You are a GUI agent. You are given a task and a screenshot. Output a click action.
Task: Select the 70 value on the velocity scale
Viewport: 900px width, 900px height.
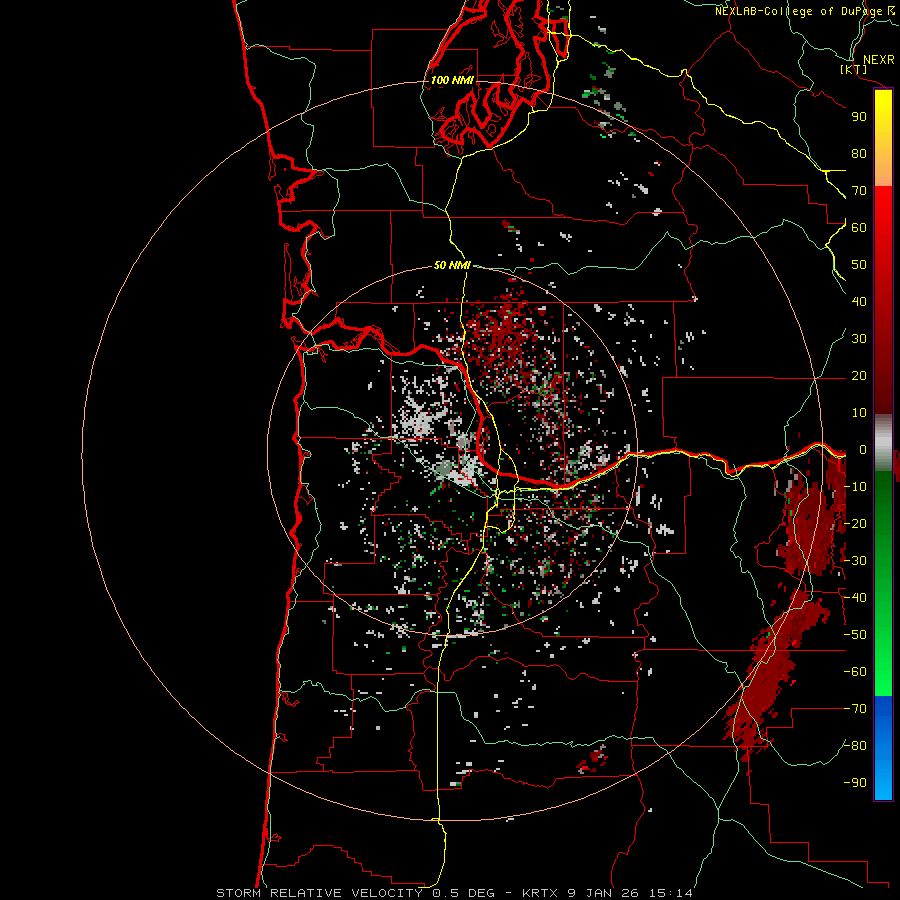point(859,191)
